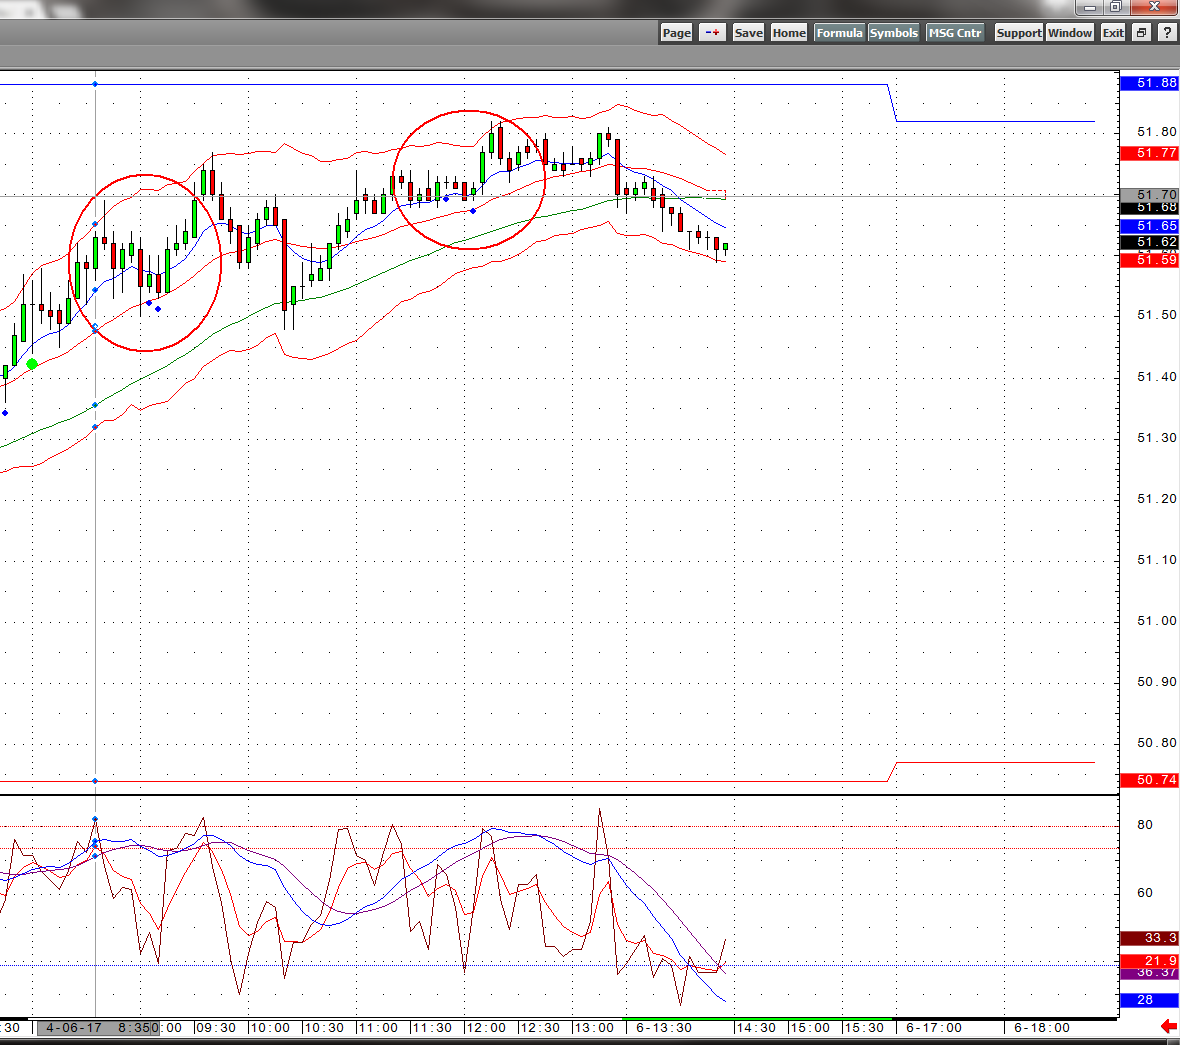Open the Support menu

[x=1018, y=32]
